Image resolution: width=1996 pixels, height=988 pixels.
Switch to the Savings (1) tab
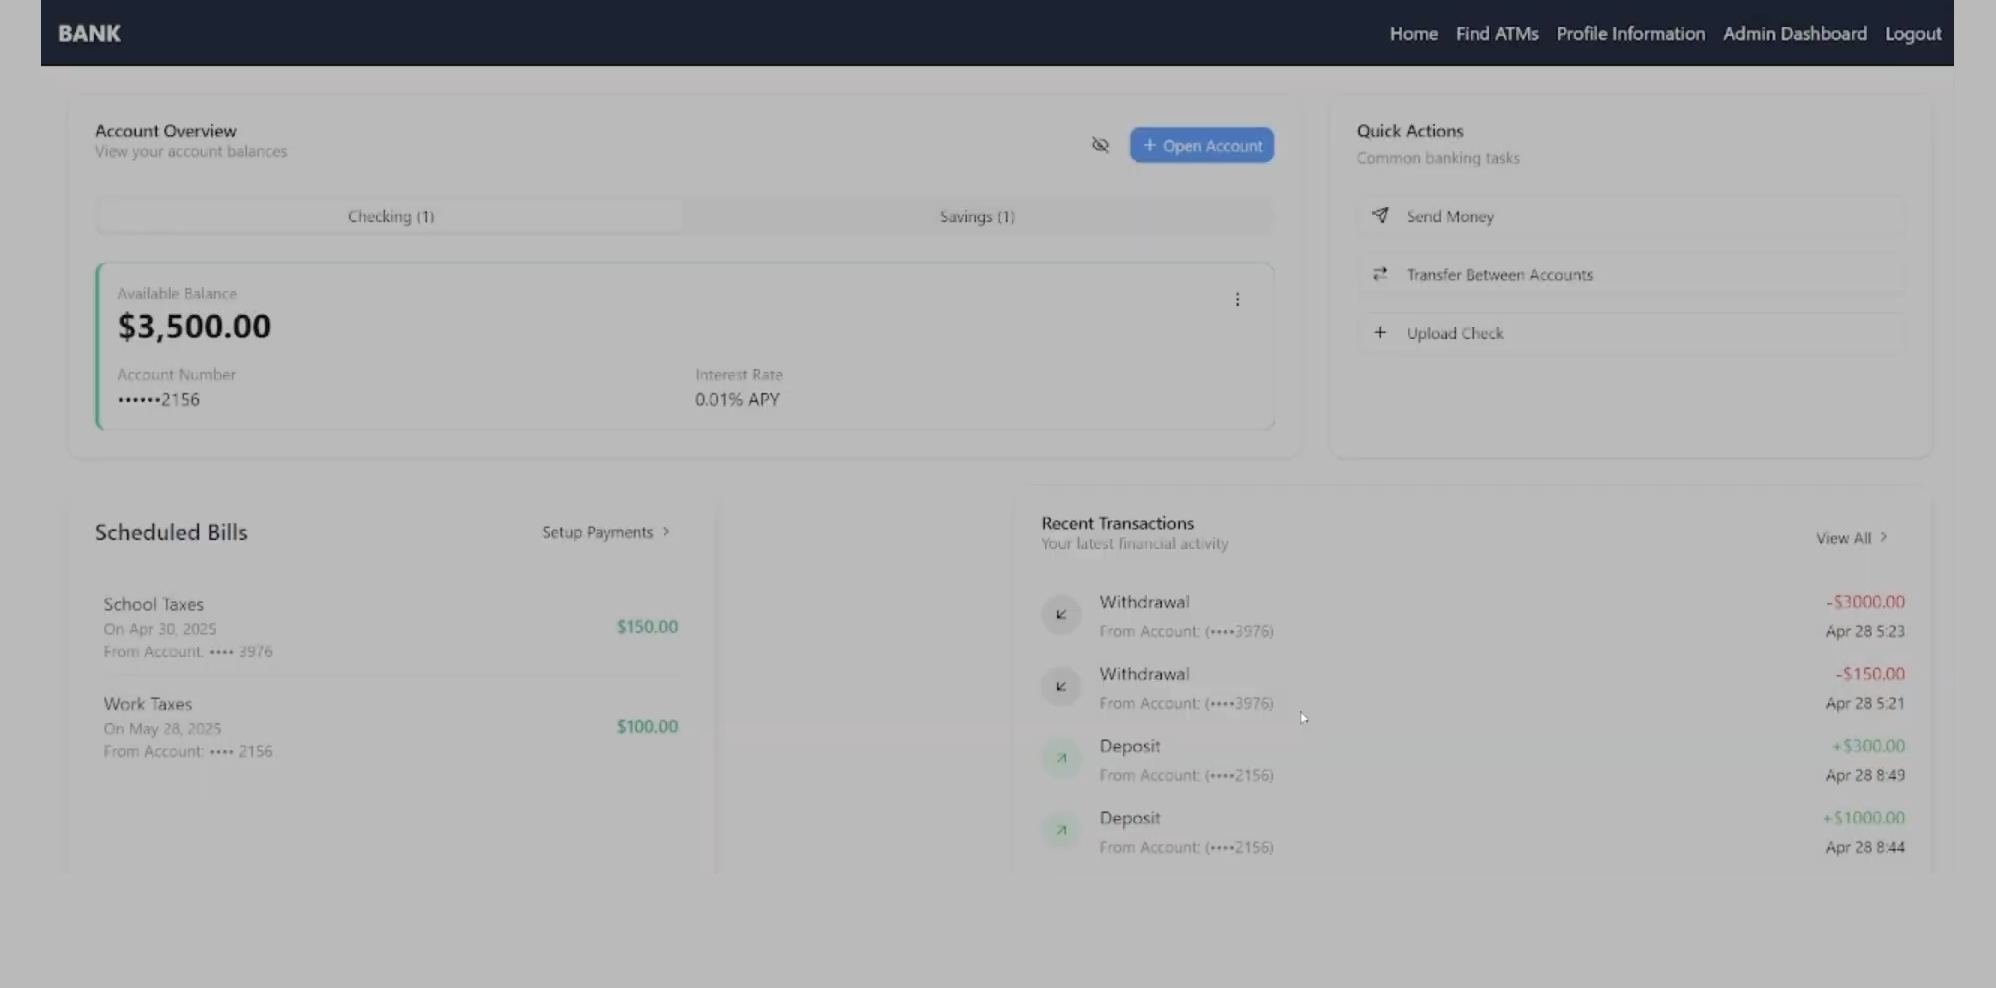pyautogui.click(x=976, y=216)
